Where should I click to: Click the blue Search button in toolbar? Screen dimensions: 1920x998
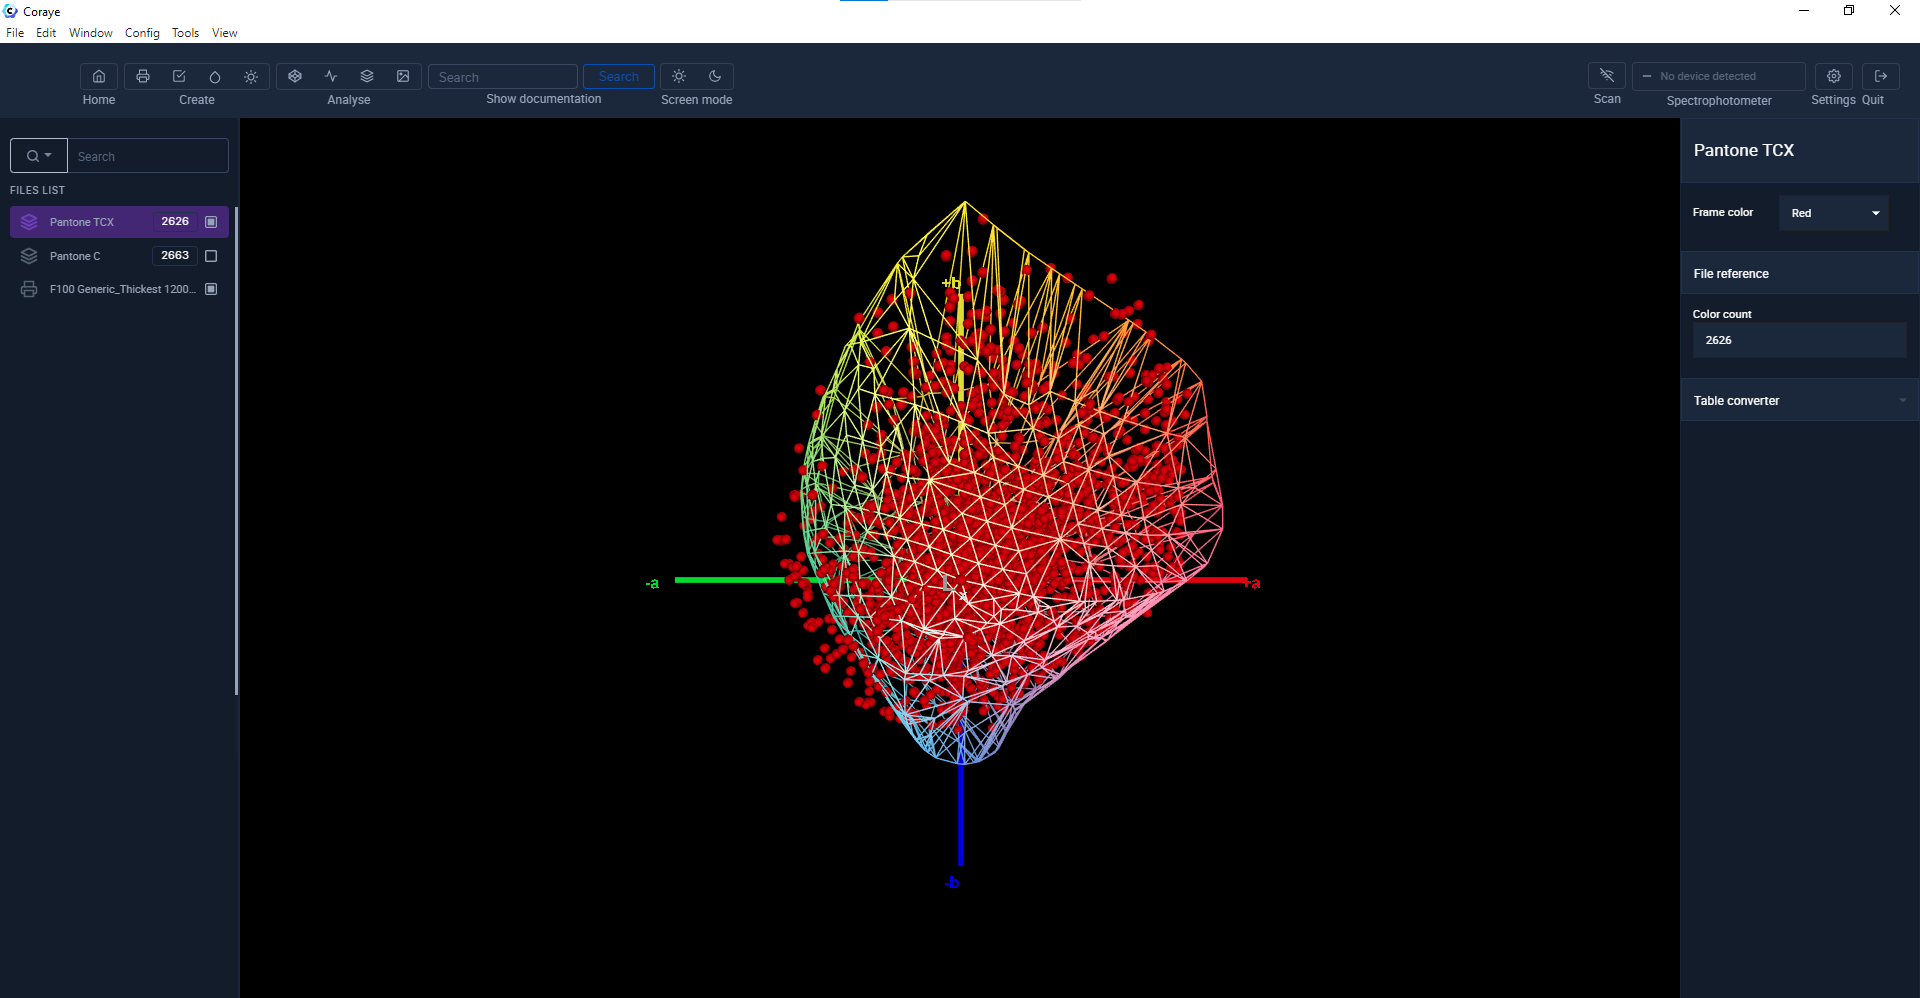tap(619, 77)
